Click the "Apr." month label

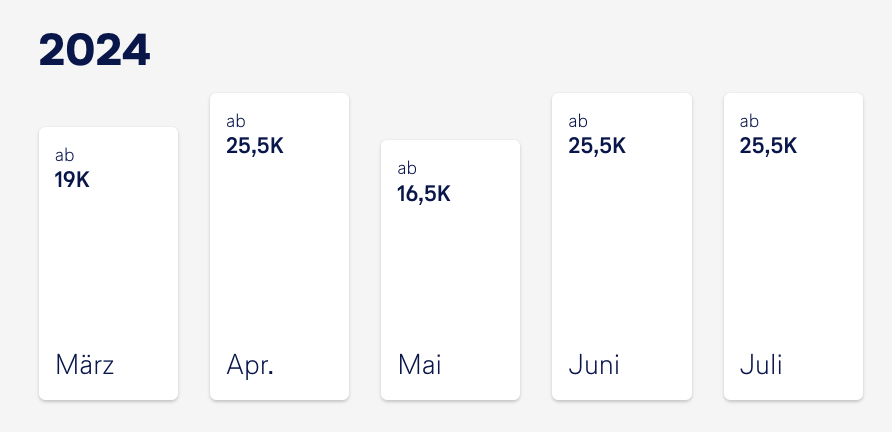tap(250, 365)
